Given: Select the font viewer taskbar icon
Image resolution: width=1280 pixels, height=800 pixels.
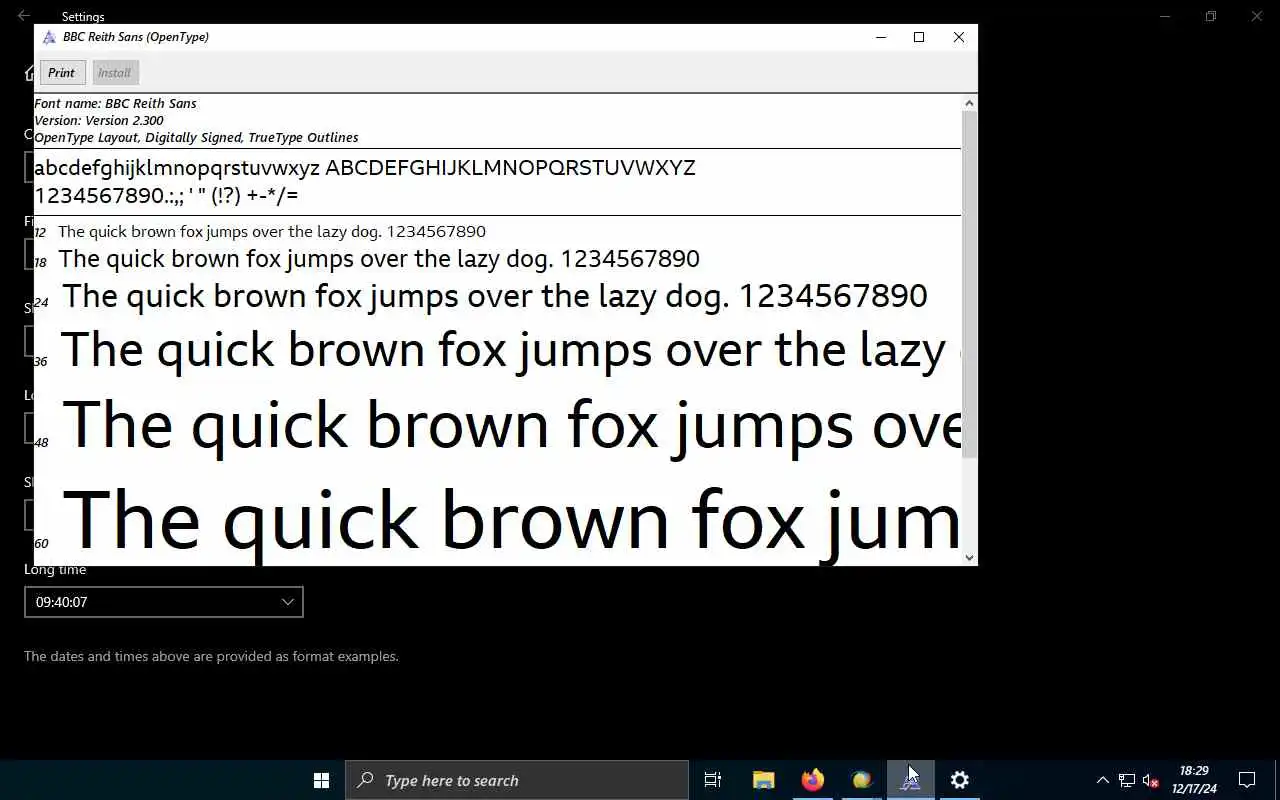Looking at the screenshot, I should (x=910, y=780).
